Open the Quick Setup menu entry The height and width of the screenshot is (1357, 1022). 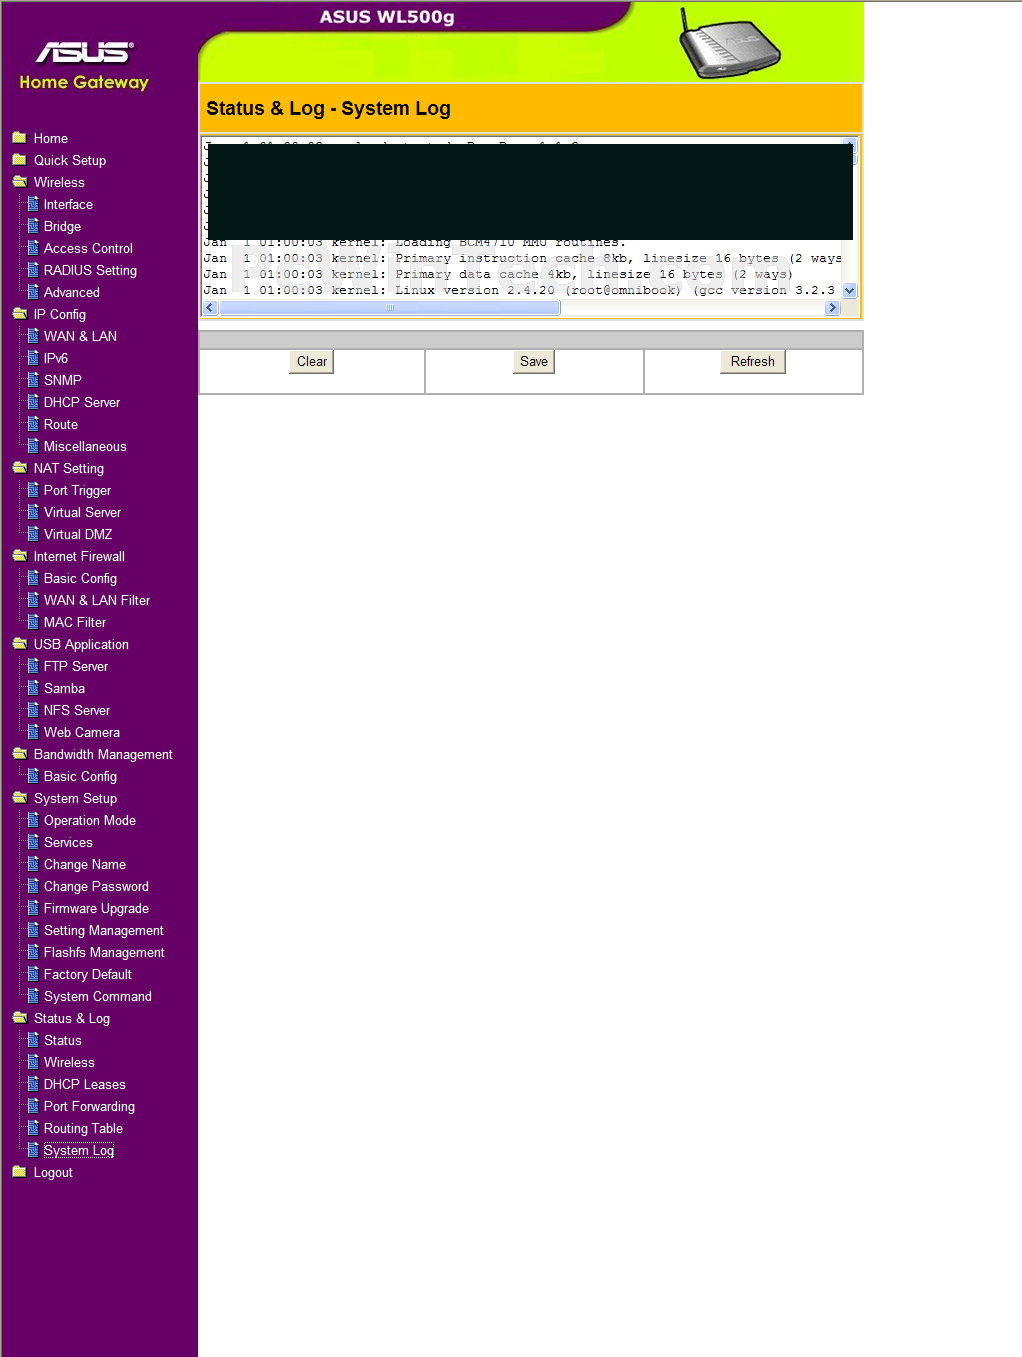click(x=70, y=160)
